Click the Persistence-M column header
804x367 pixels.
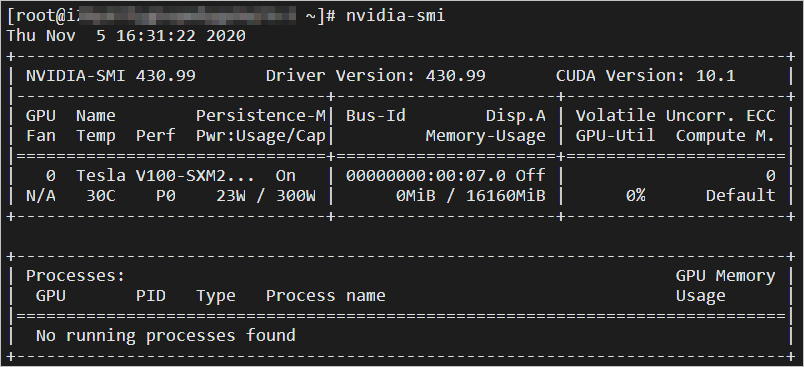point(260,116)
